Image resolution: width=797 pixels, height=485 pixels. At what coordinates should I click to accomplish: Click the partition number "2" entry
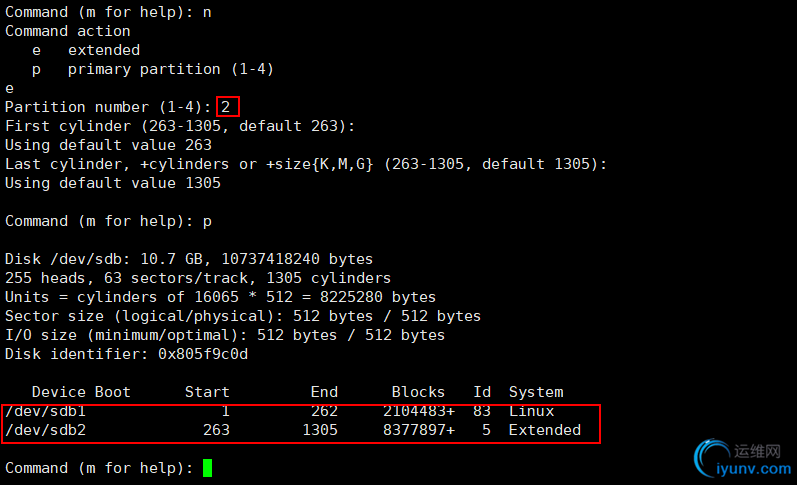[226, 107]
